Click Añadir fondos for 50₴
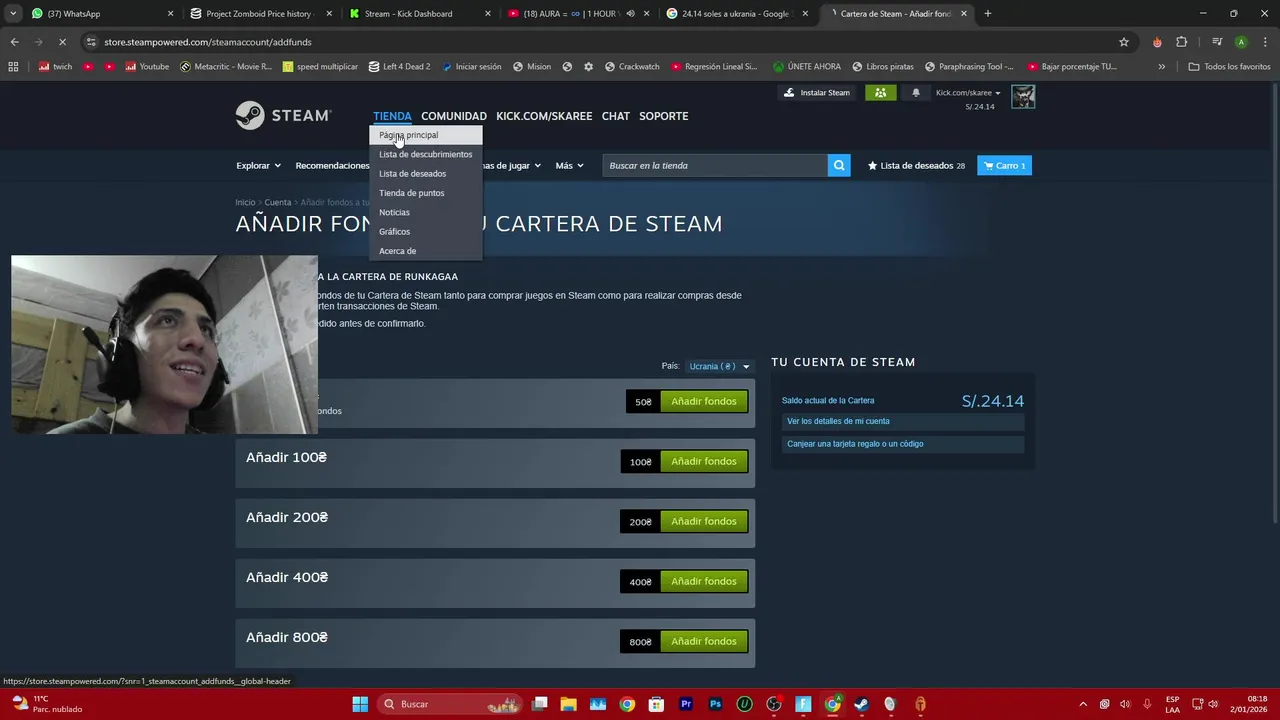 coord(704,401)
